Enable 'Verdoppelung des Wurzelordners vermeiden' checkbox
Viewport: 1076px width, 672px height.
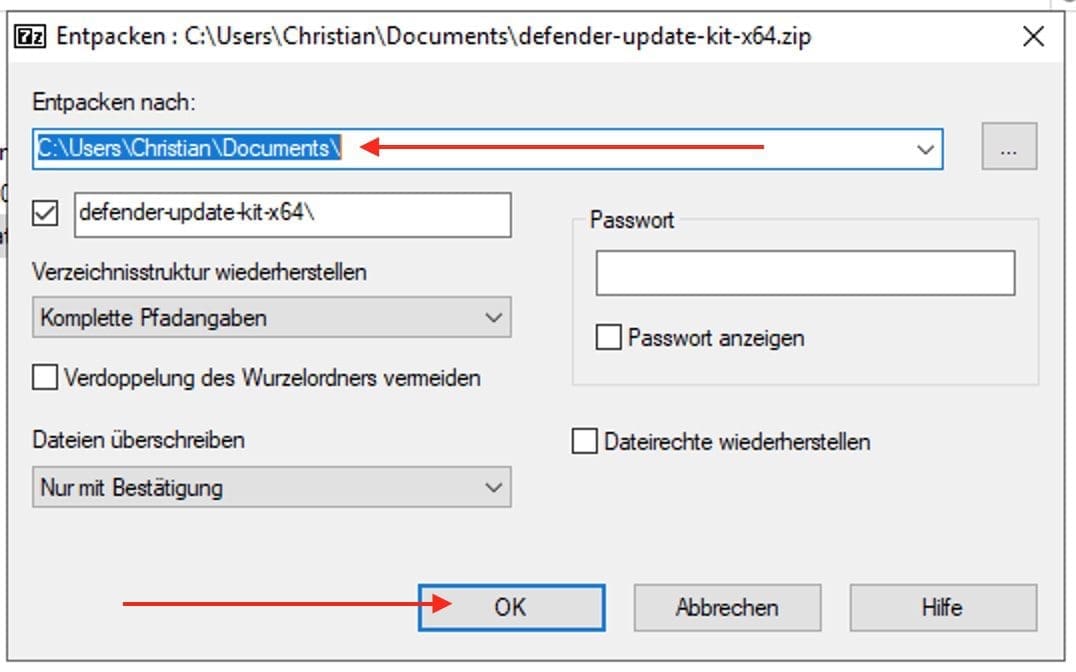(45, 378)
